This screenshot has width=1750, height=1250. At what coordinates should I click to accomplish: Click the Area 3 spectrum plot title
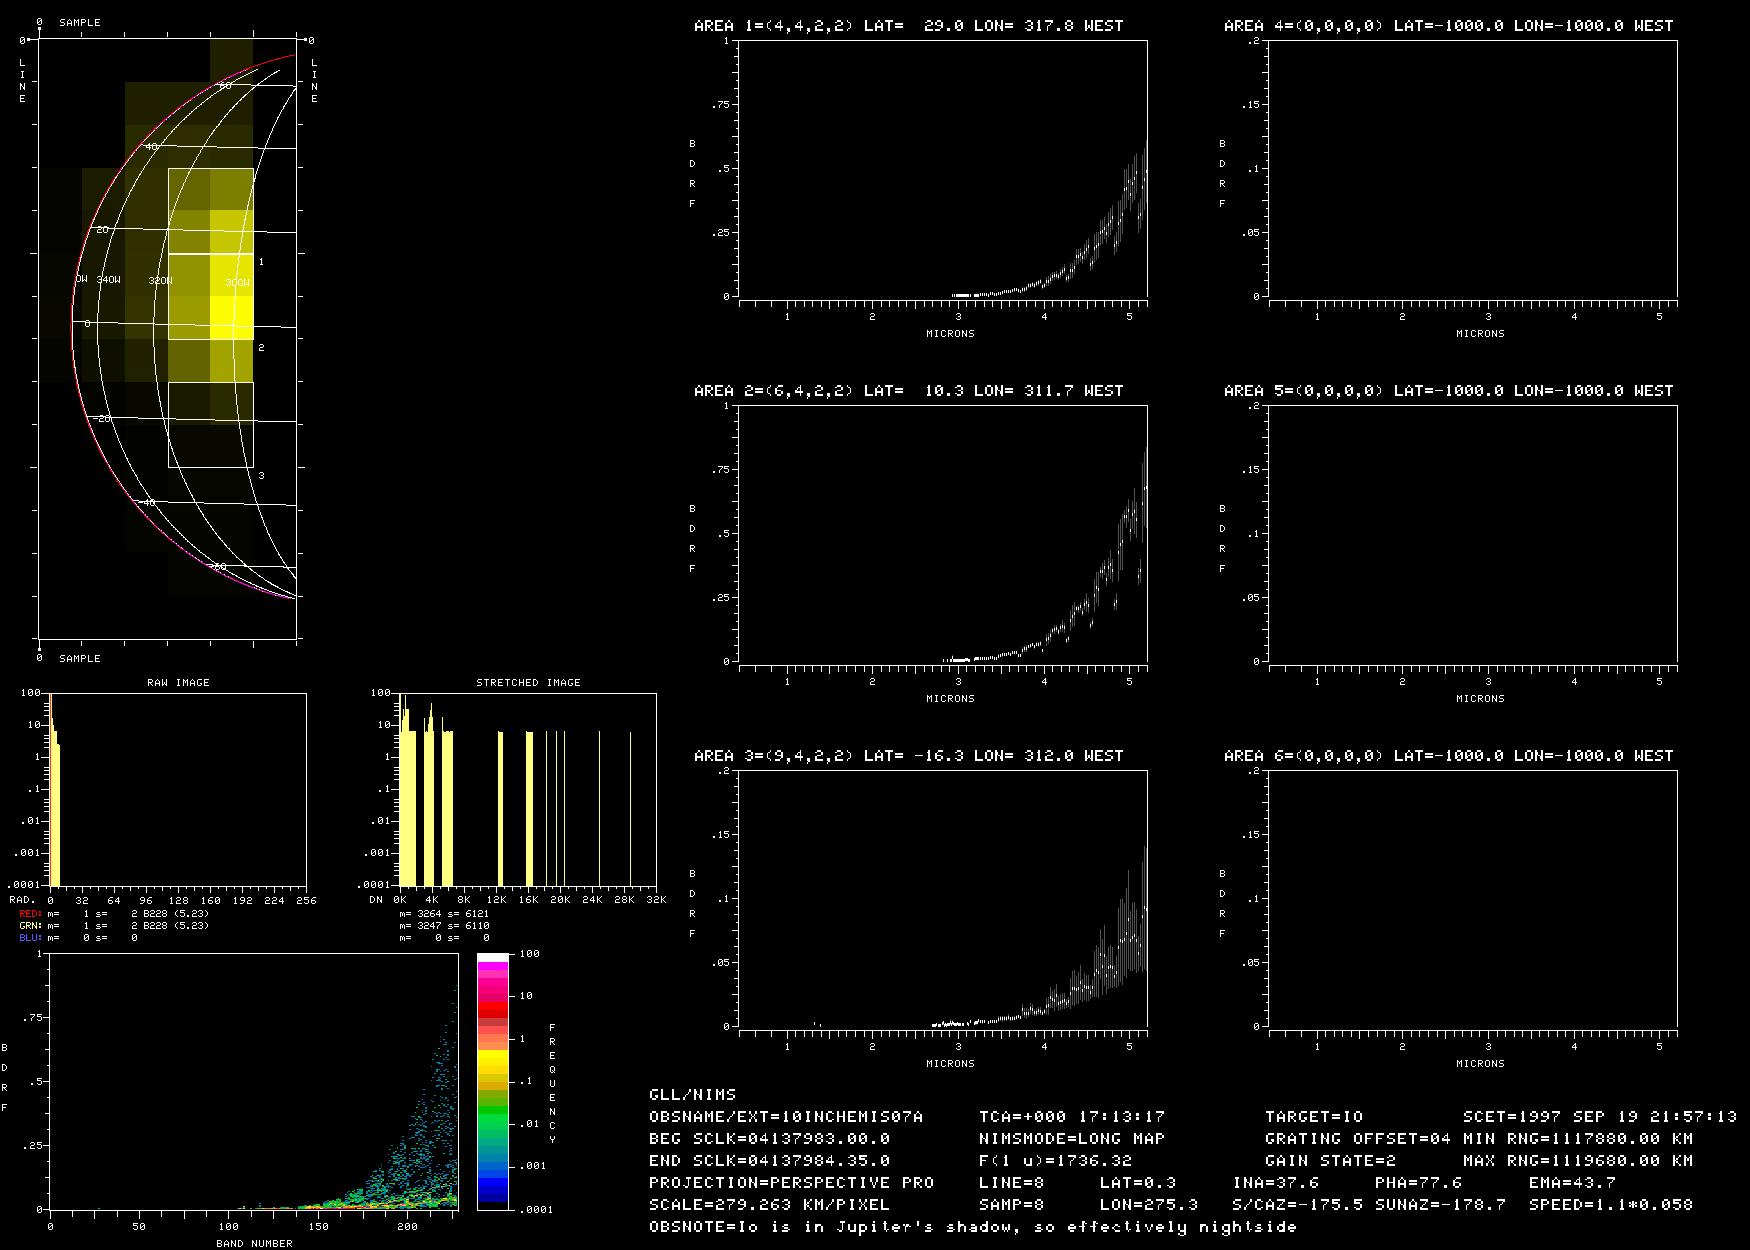(x=908, y=756)
